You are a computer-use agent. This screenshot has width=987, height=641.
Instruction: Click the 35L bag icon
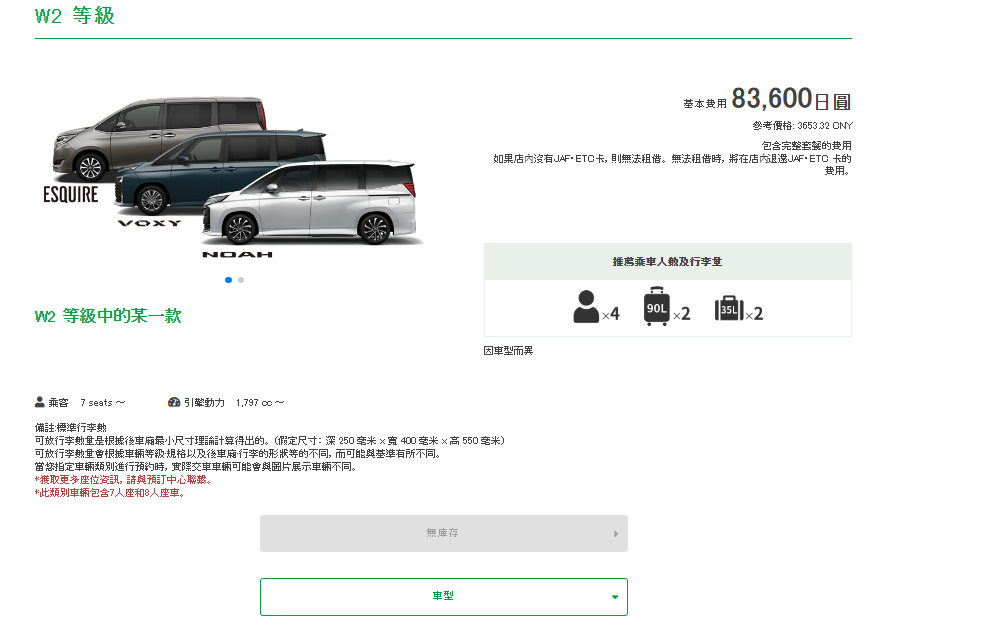729,309
